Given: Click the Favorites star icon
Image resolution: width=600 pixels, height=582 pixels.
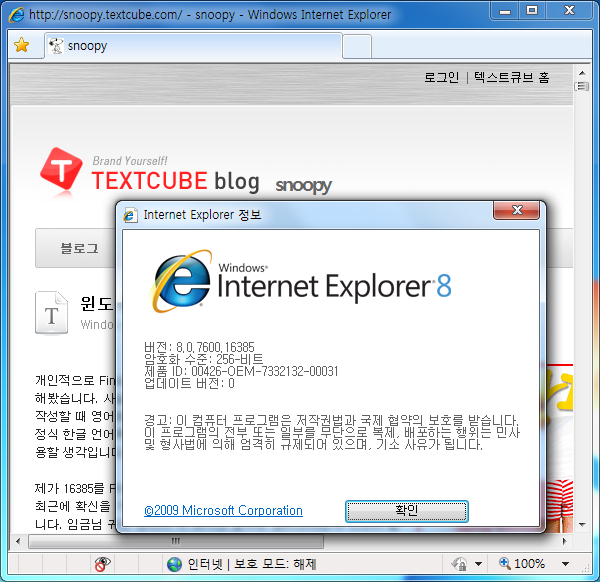Looking at the screenshot, I should pos(21,45).
